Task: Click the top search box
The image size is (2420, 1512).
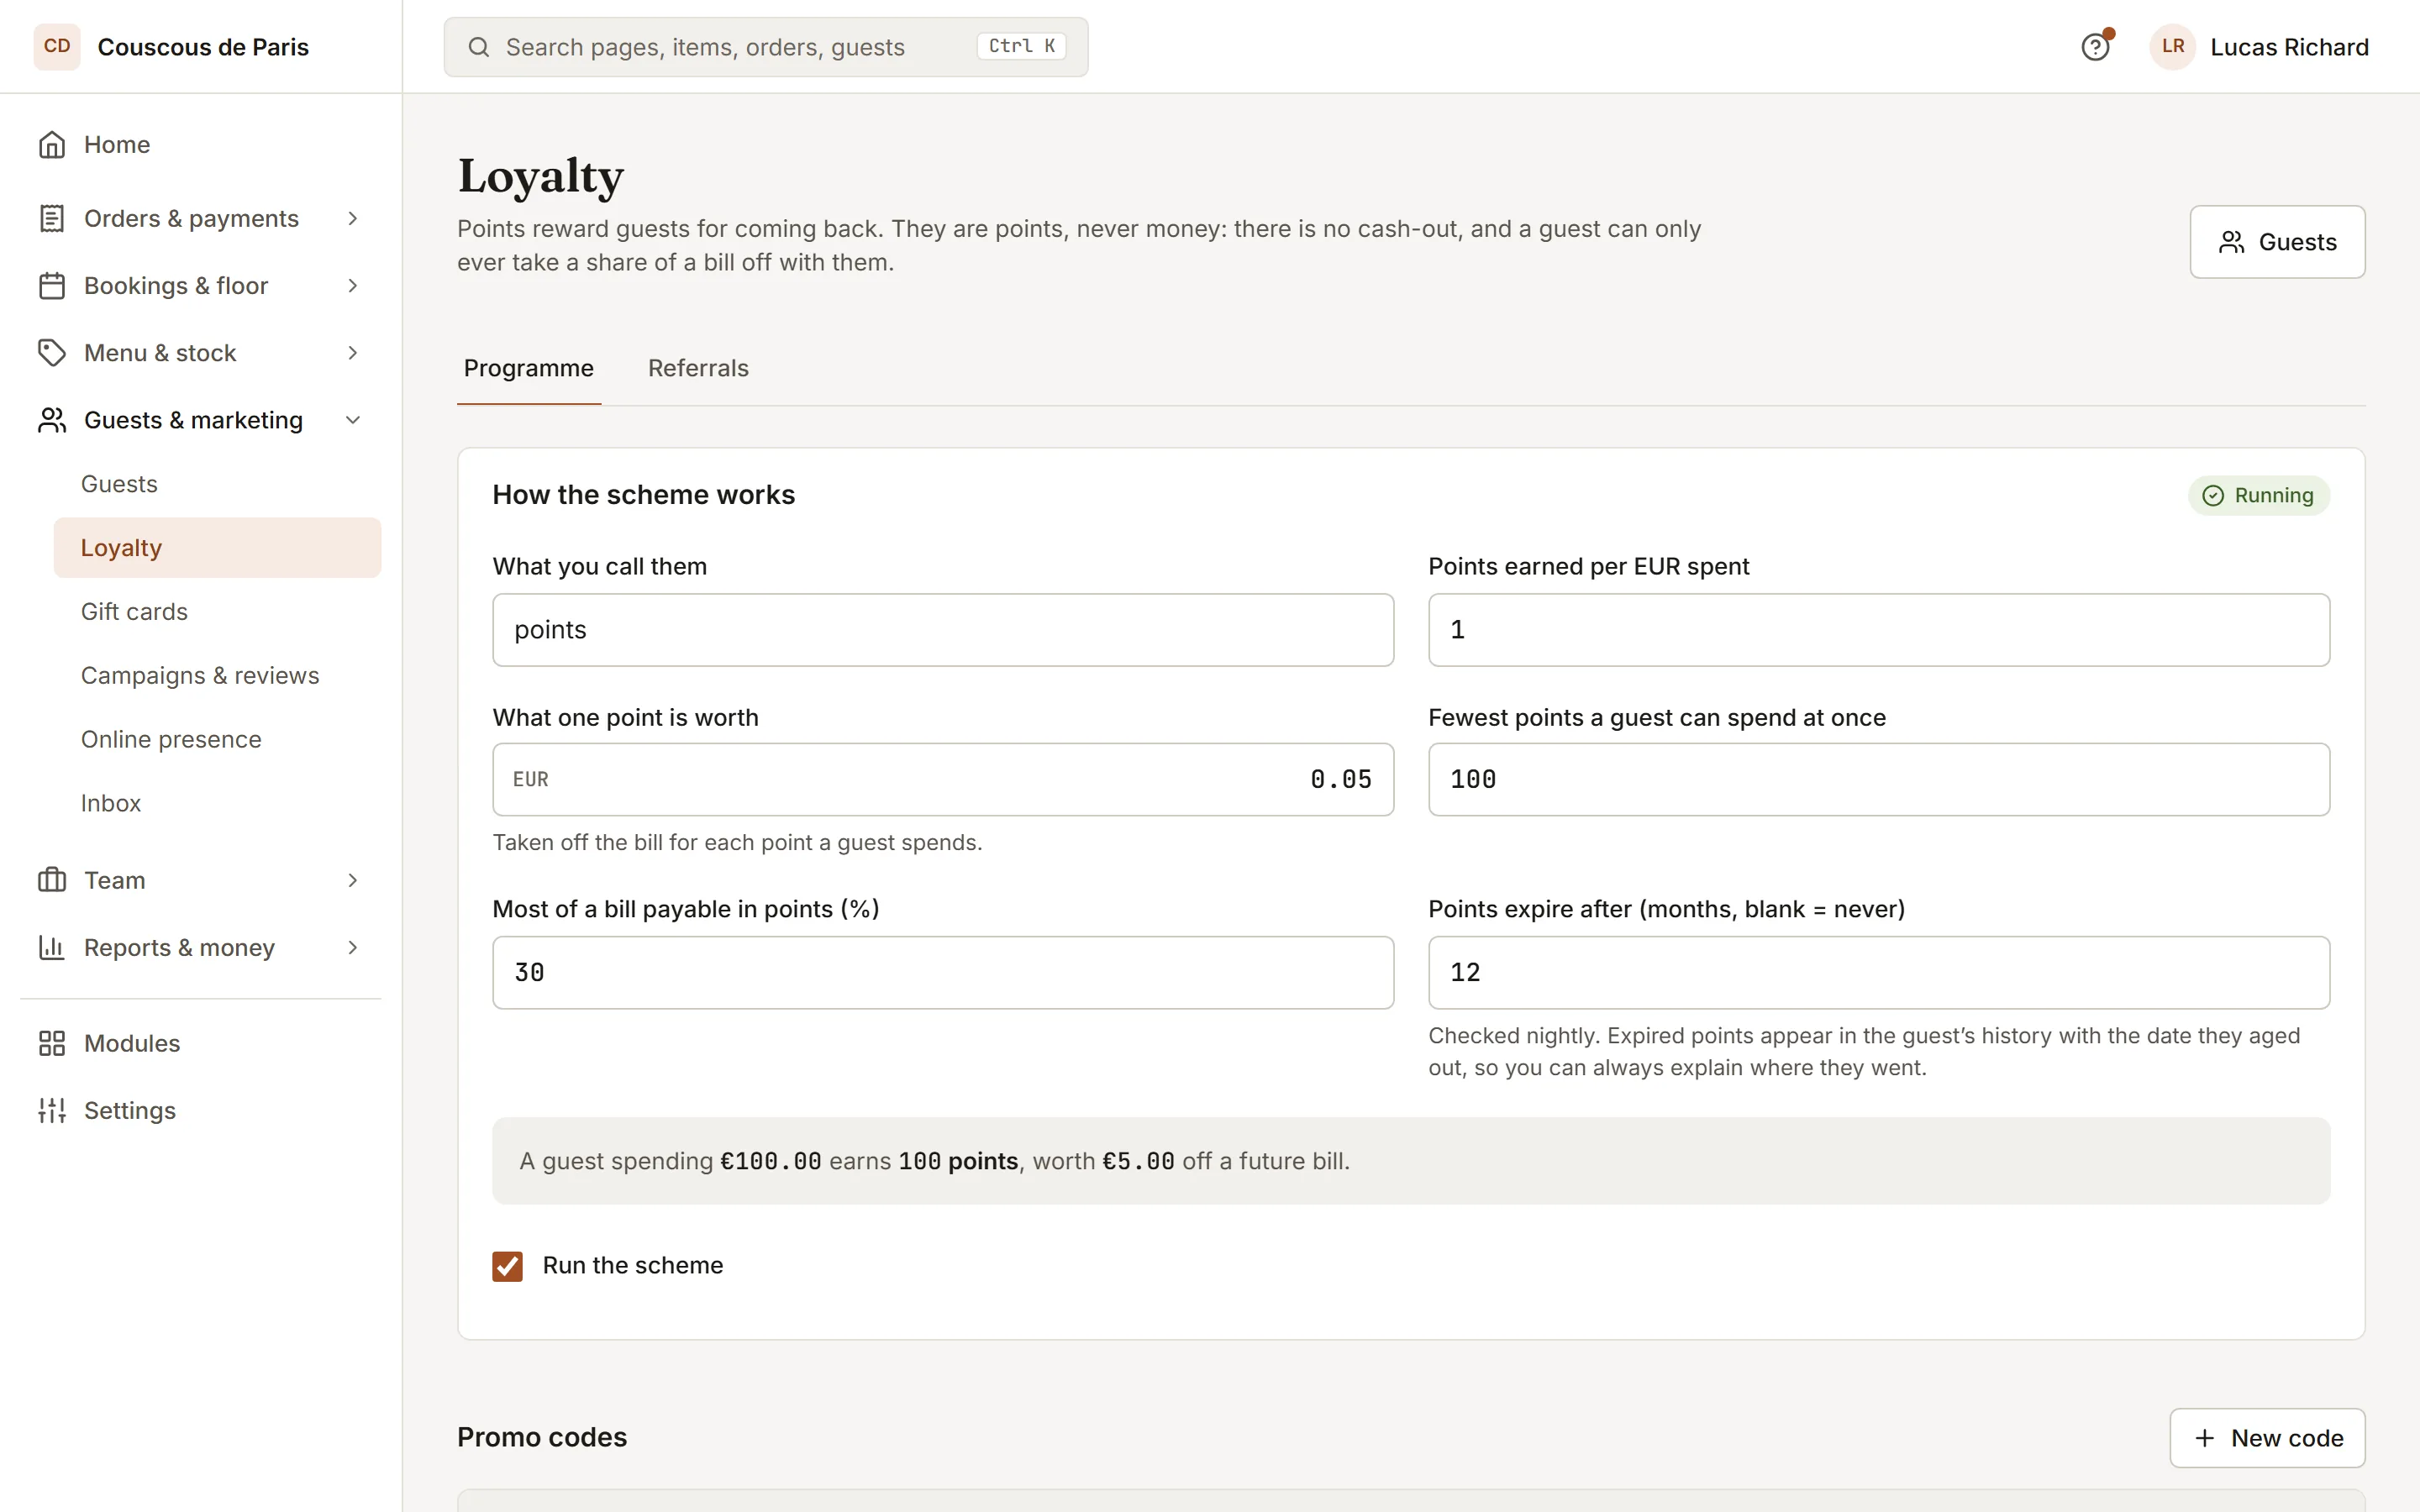Action: click(x=766, y=47)
